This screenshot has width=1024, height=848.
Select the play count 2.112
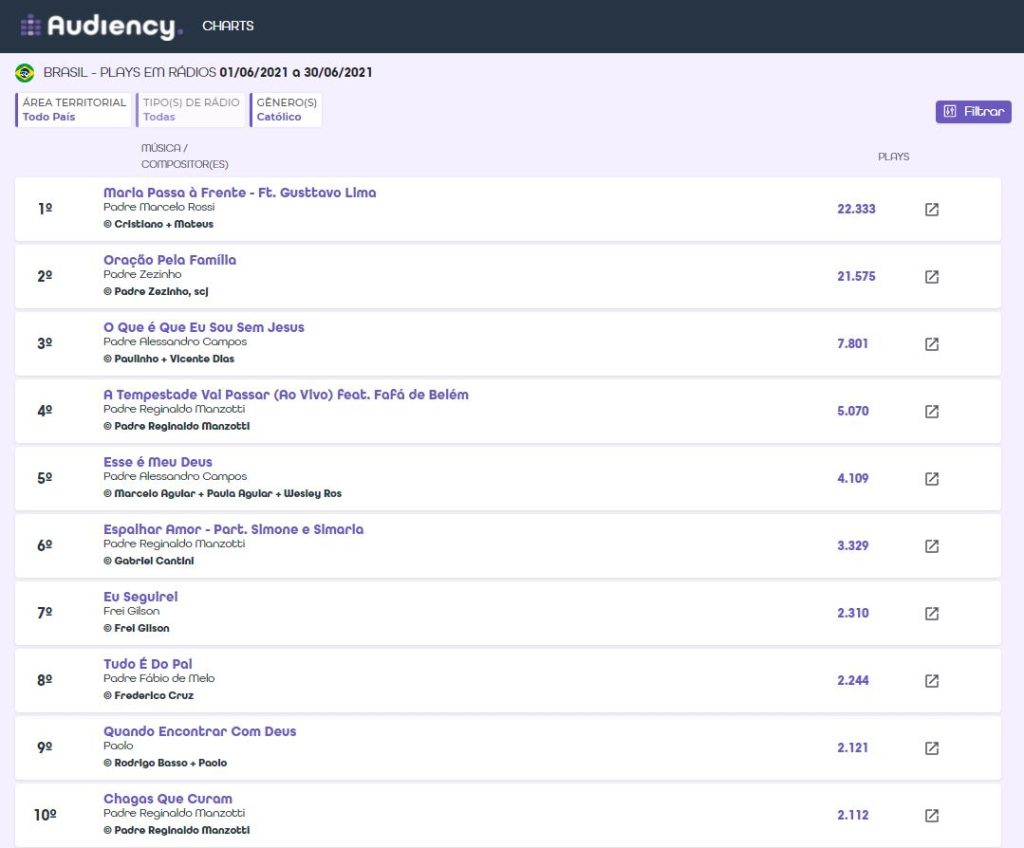853,815
